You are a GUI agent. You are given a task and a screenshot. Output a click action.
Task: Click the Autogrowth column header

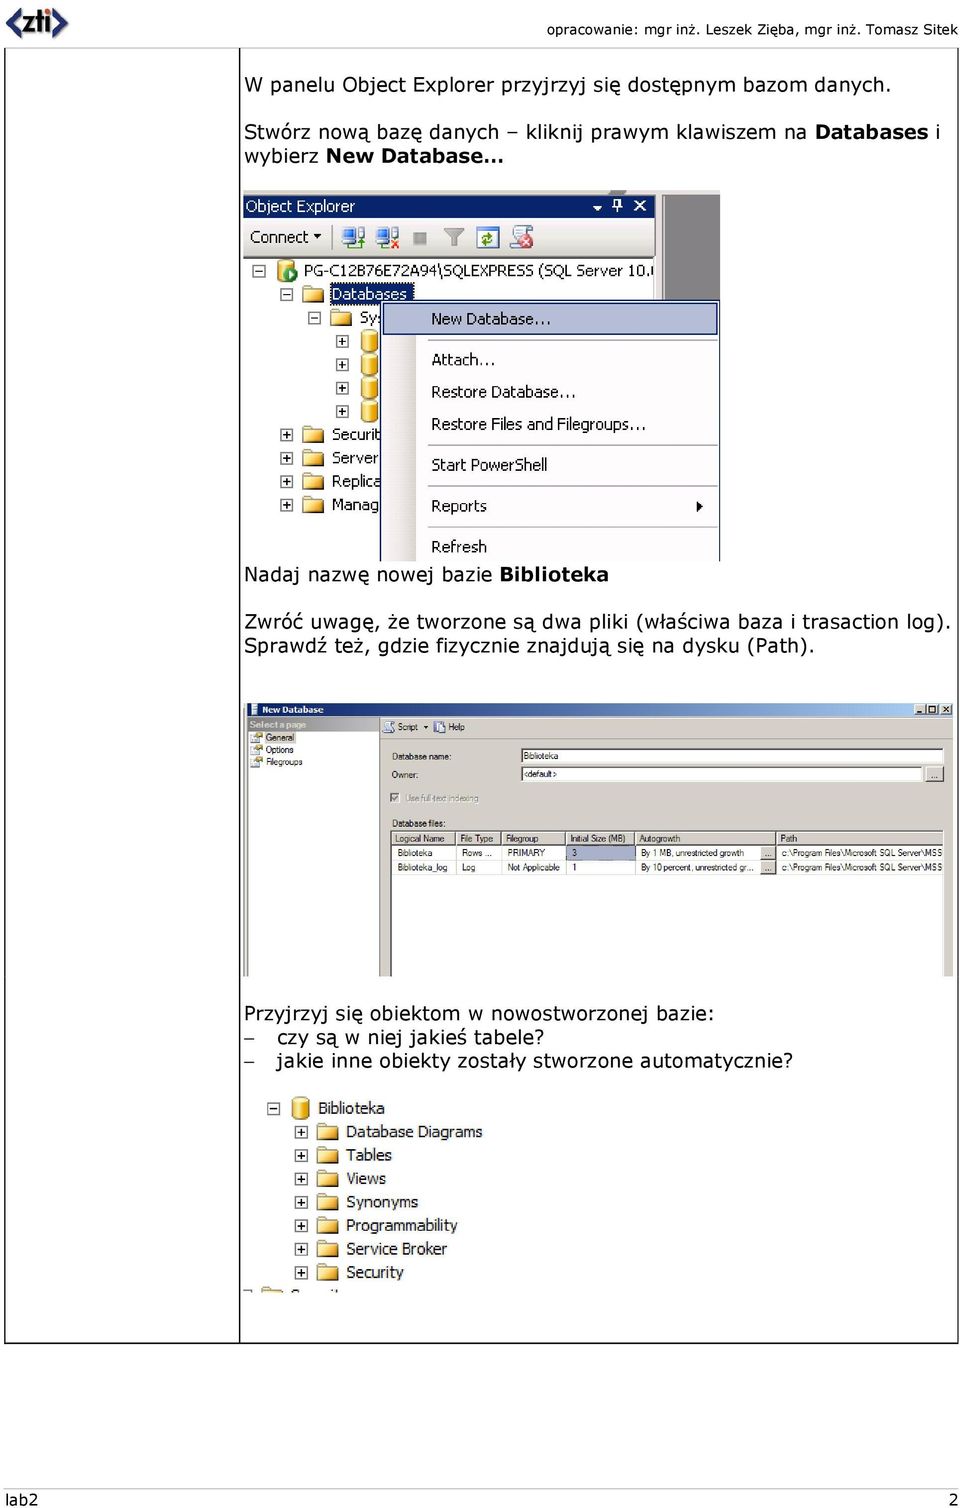[706, 839]
